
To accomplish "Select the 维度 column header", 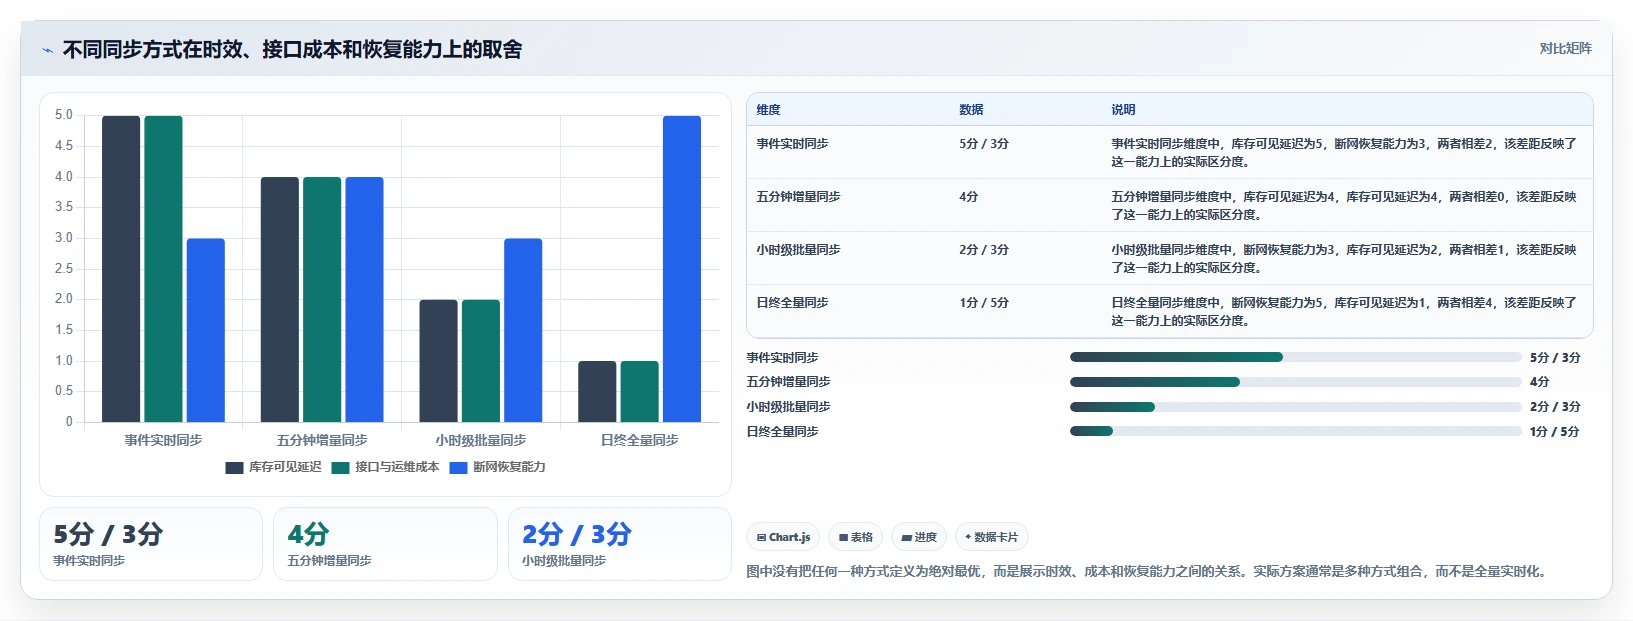I will click(768, 110).
